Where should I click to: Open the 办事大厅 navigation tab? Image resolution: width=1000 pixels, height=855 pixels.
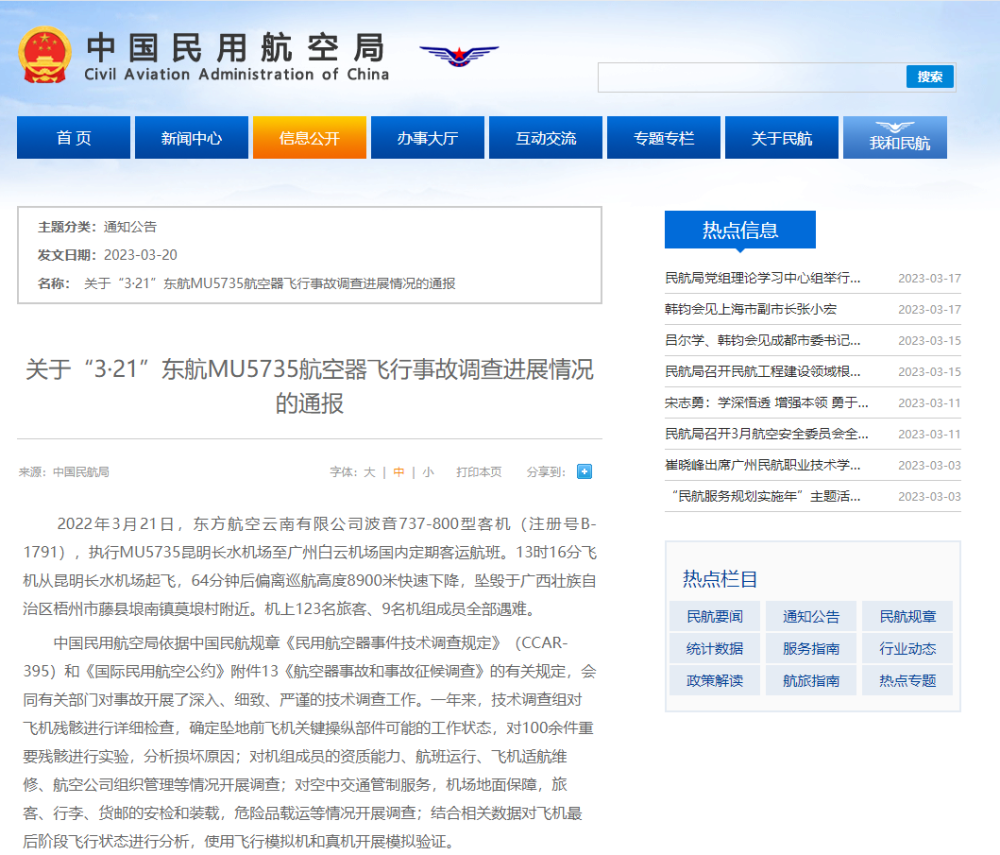pos(427,137)
